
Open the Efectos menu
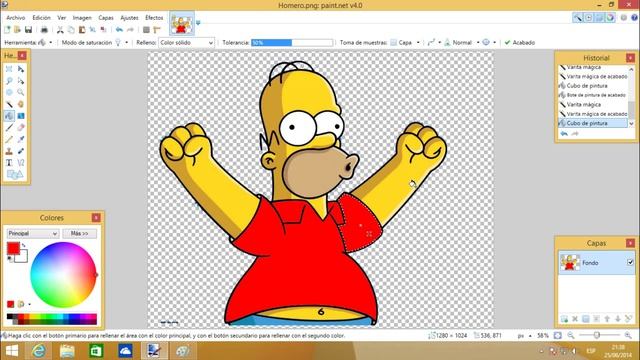click(154, 18)
